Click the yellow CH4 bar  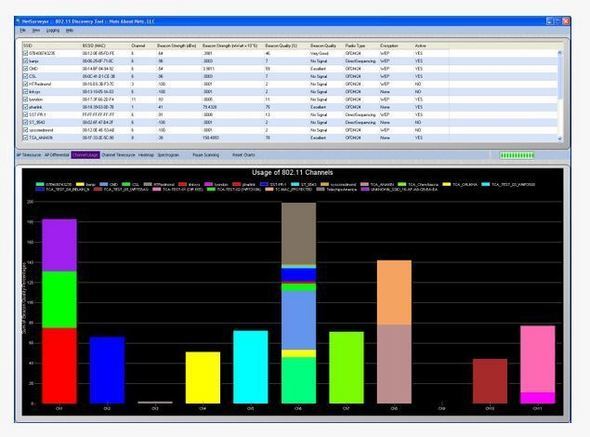(x=203, y=378)
